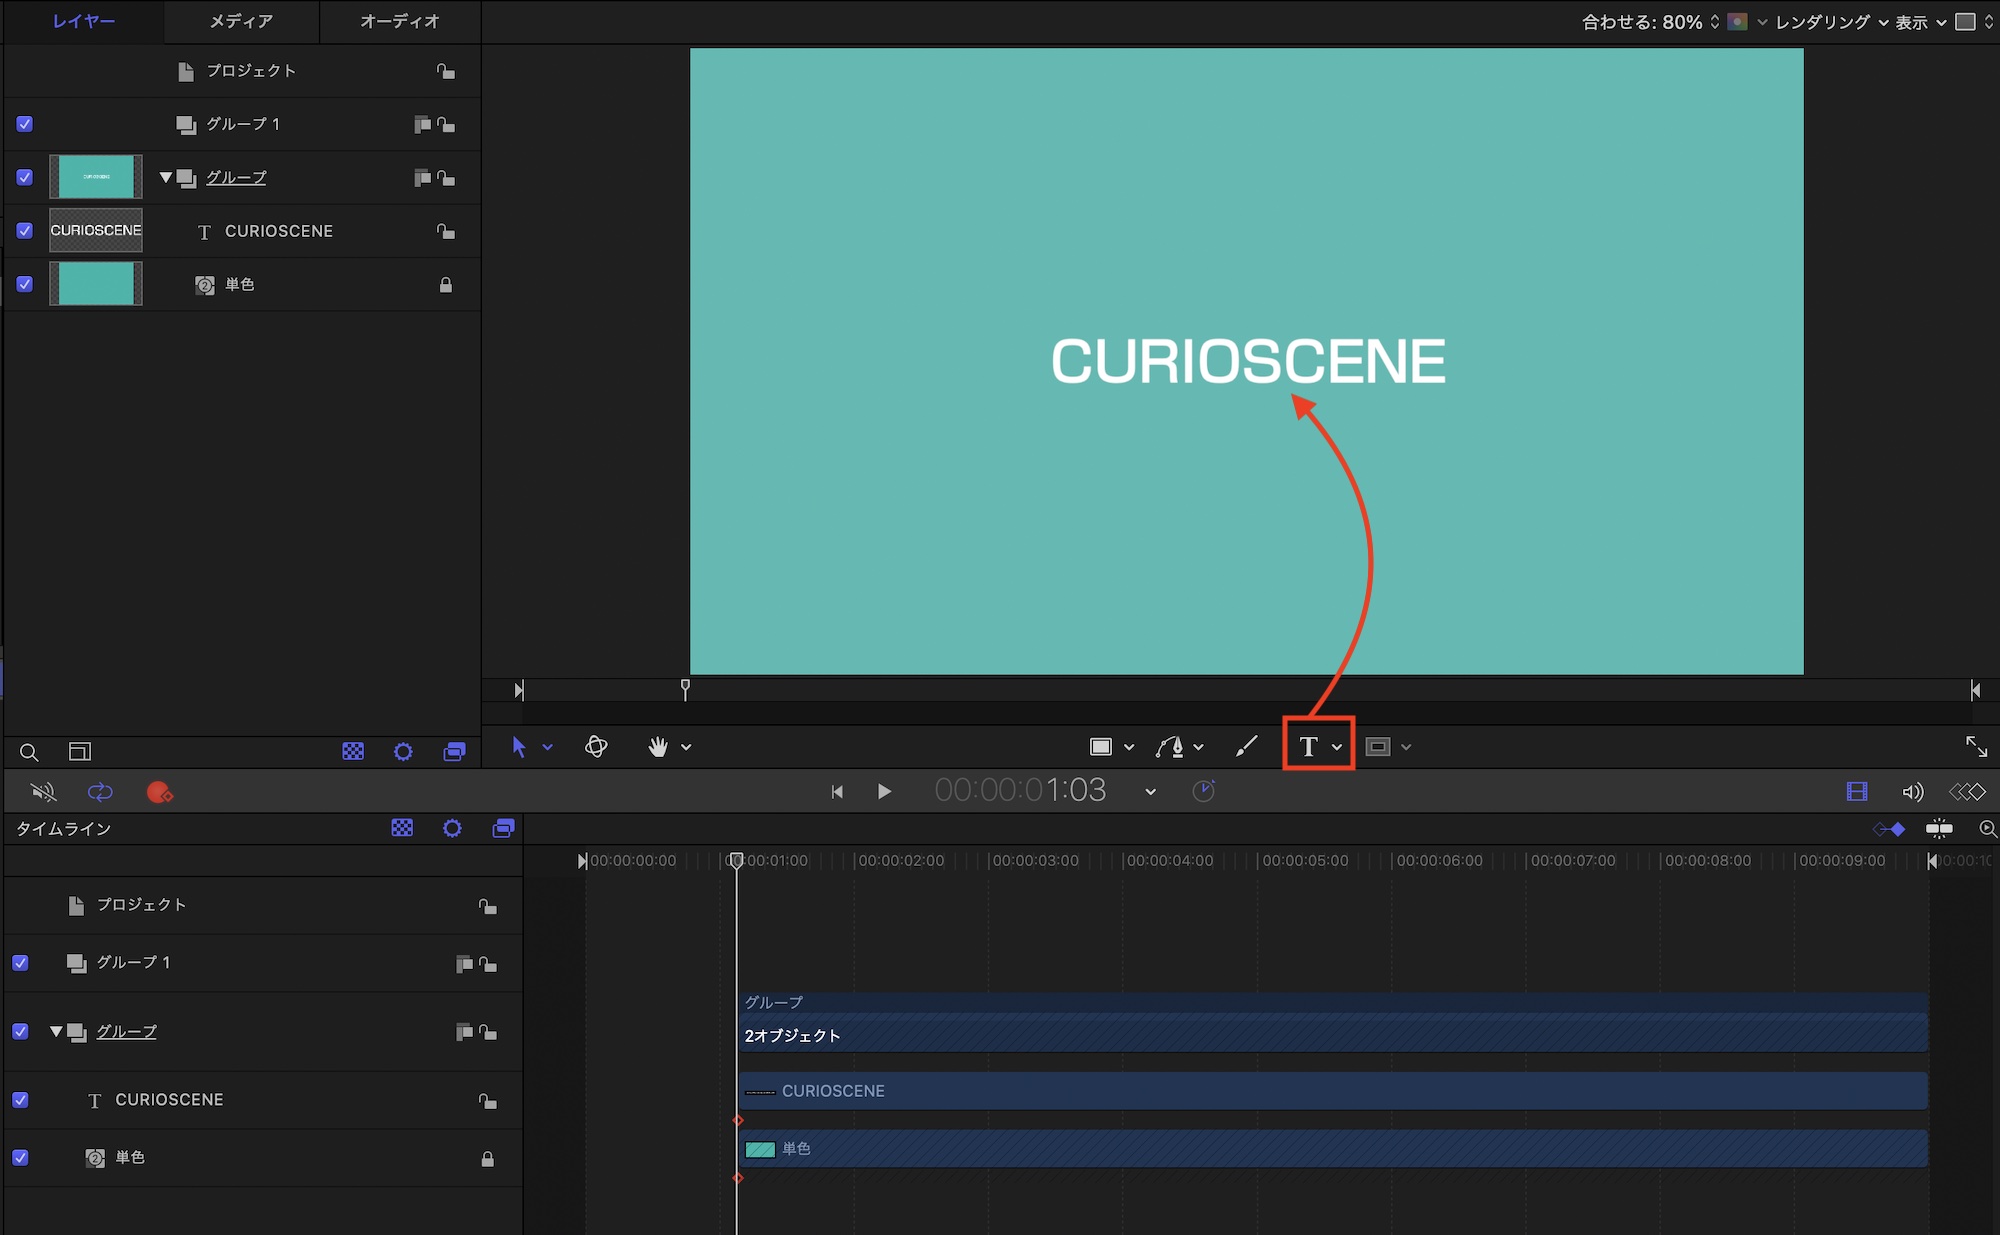The width and height of the screenshot is (2000, 1235).
Task: Click the layers panel search icon
Action: [29, 752]
